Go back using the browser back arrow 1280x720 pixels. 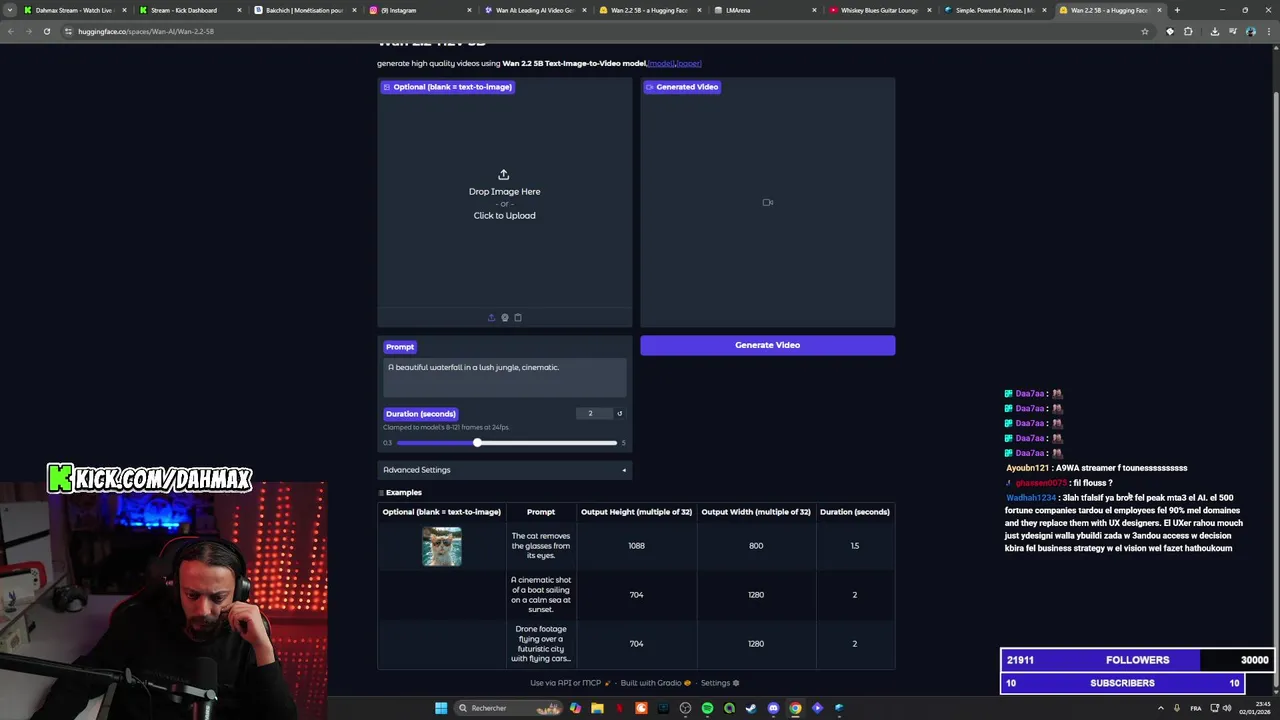click(x=11, y=31)
